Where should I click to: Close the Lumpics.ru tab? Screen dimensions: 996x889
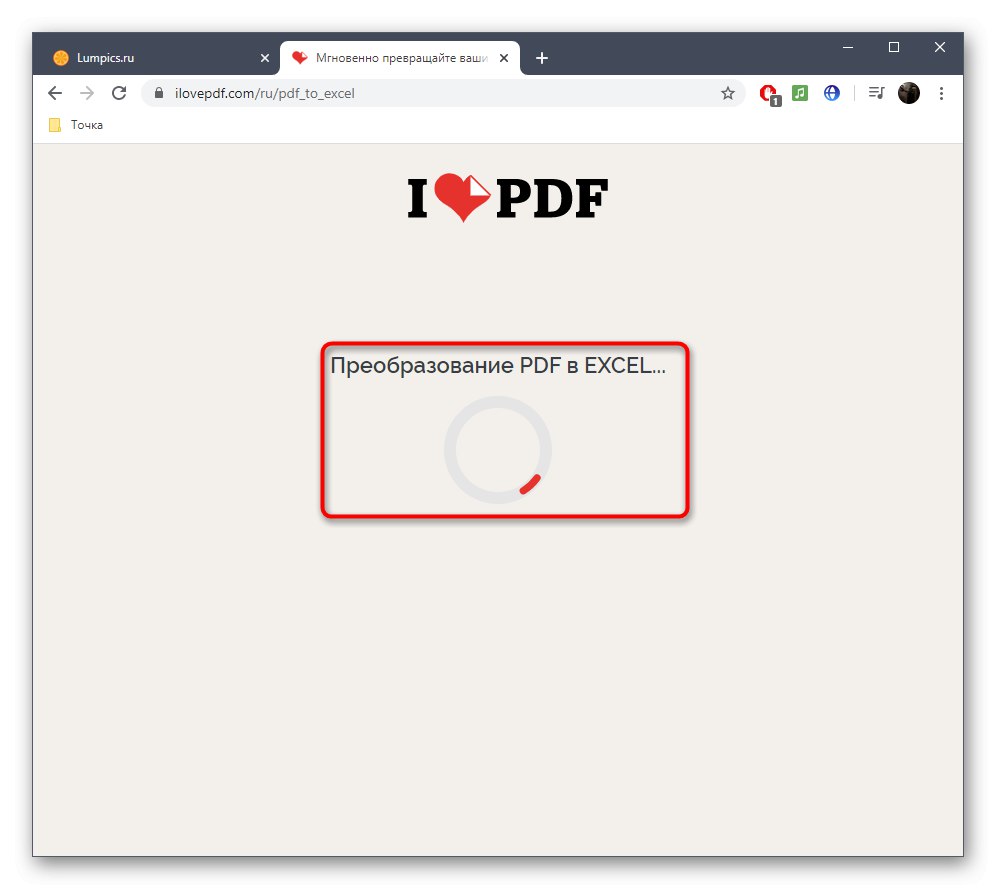[x=265, y=57]
